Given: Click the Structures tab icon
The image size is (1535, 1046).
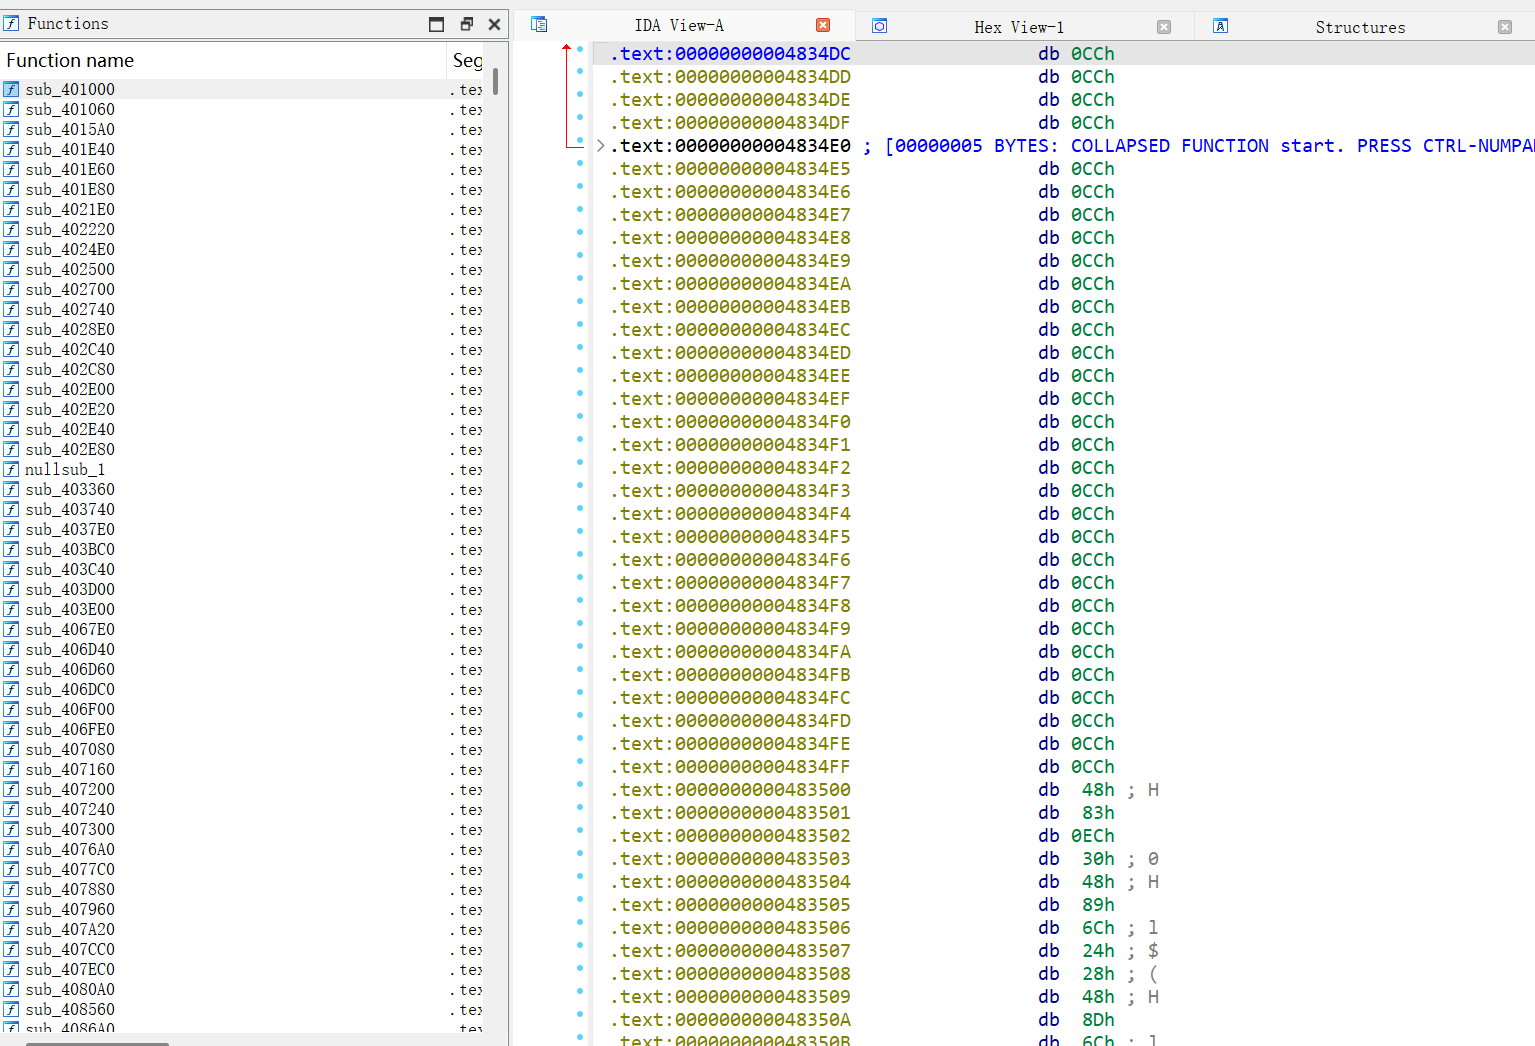Looking at the screenshot, I should (1221, 26).
